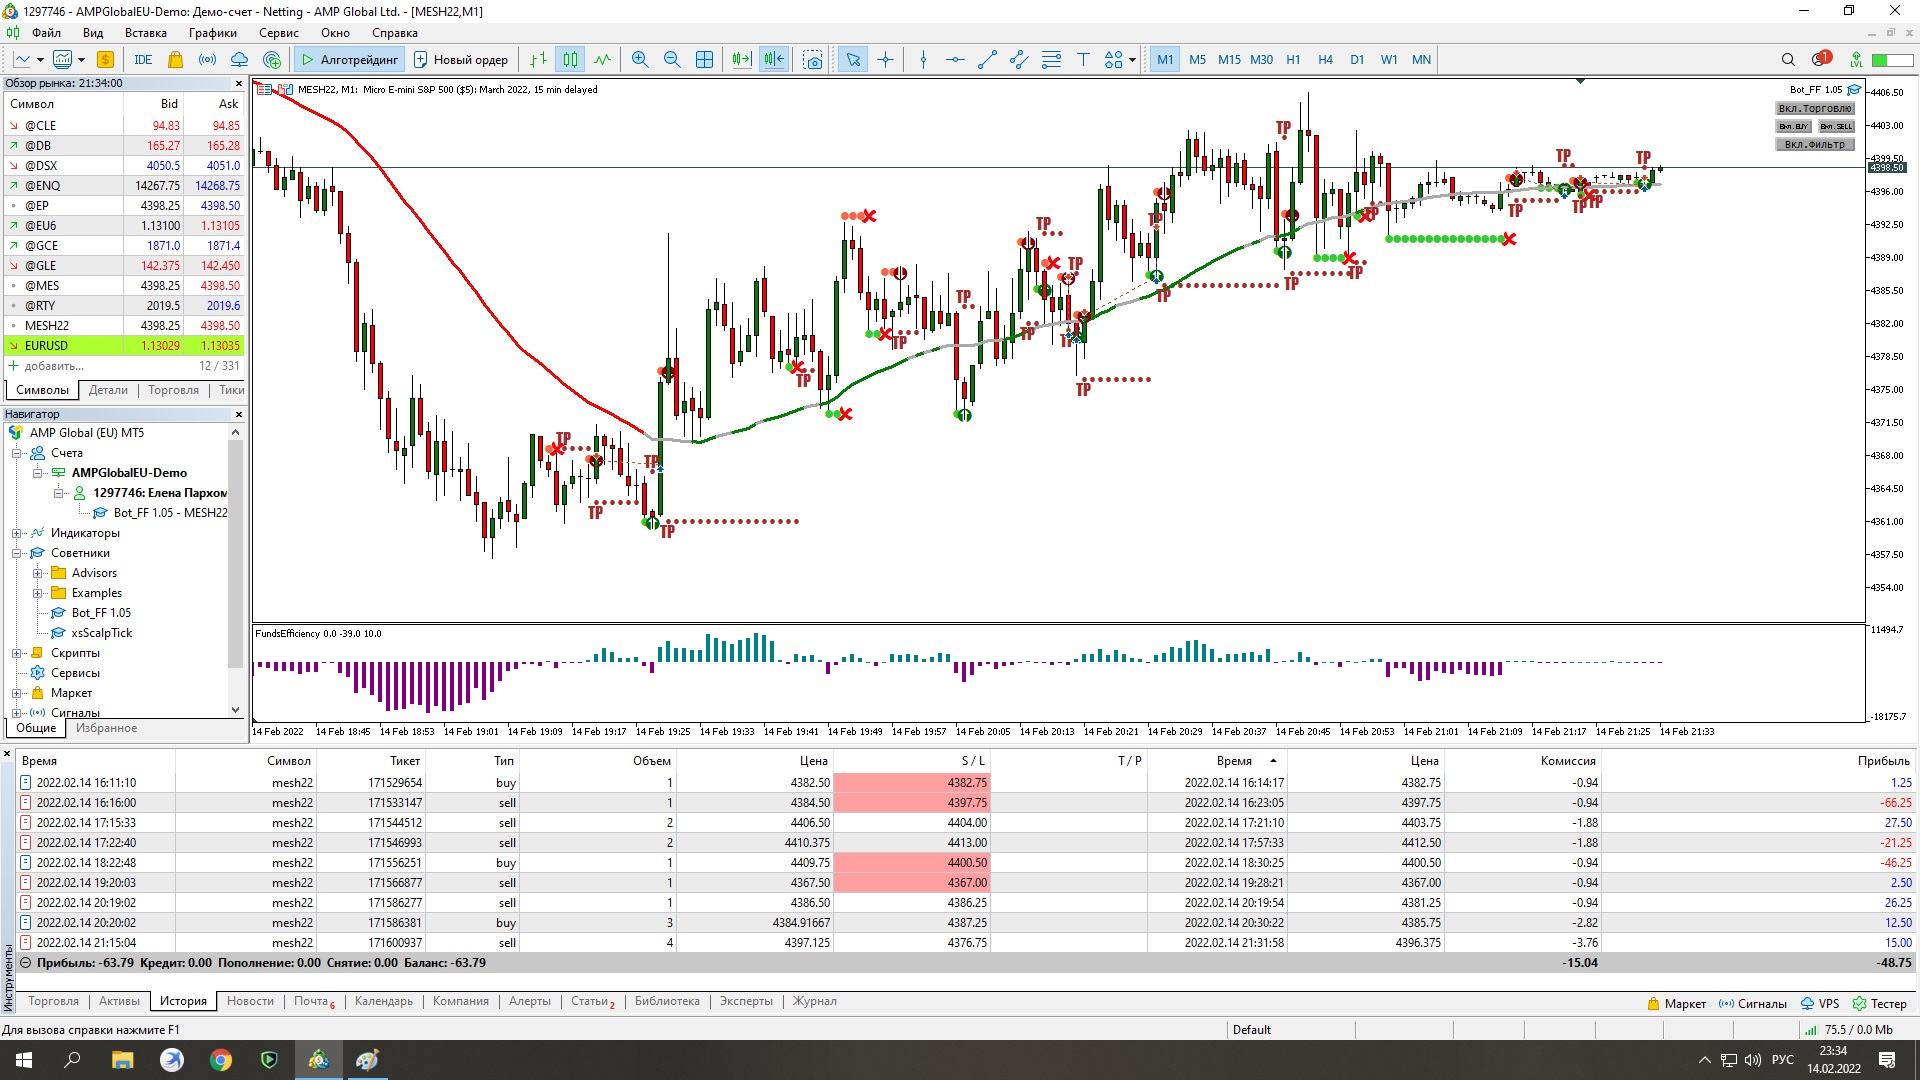Click the chart grid icon

point(705,60)
